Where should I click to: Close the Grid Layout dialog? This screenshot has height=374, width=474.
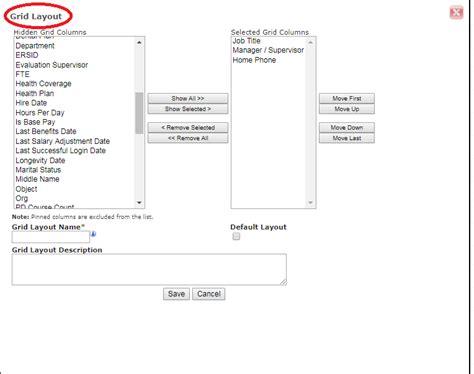456,13
